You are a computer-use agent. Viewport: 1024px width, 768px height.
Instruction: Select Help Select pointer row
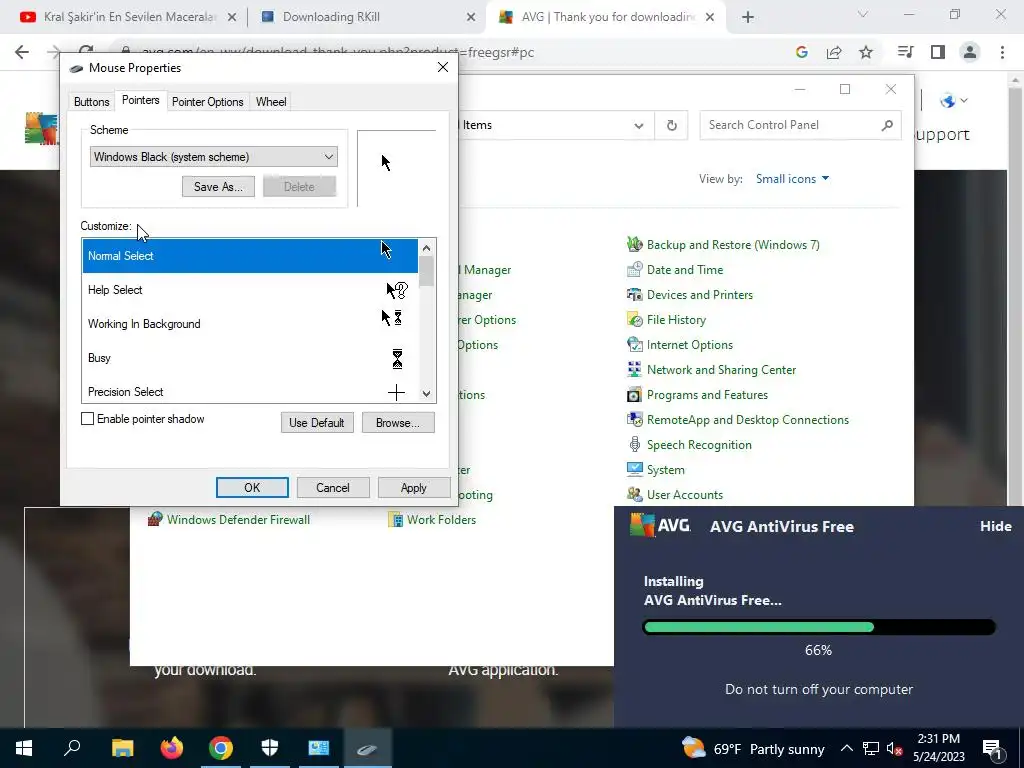[x=250, y=290]
